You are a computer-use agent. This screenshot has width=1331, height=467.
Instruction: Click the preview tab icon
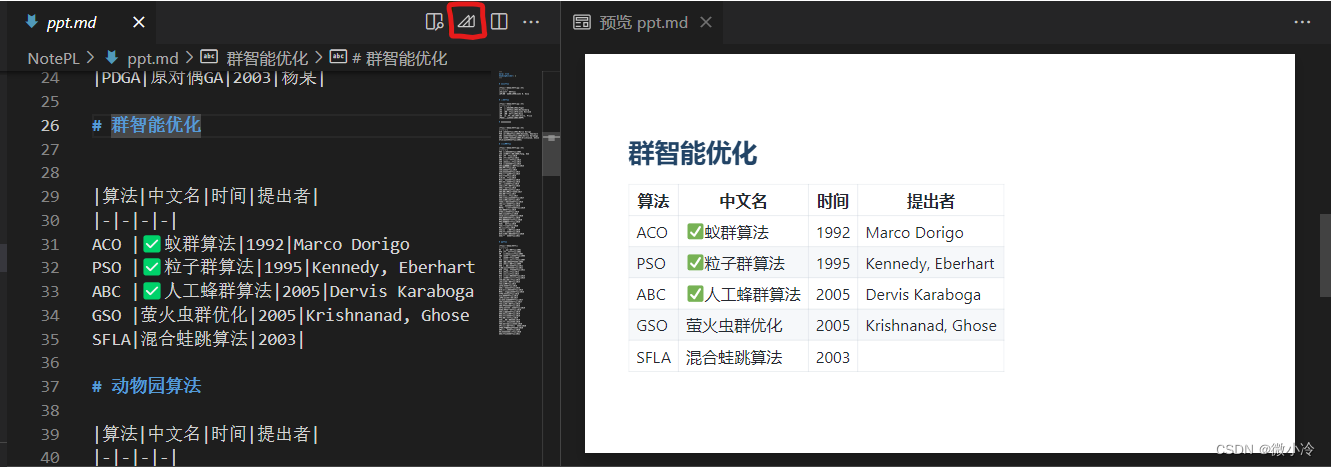point(581,22)
